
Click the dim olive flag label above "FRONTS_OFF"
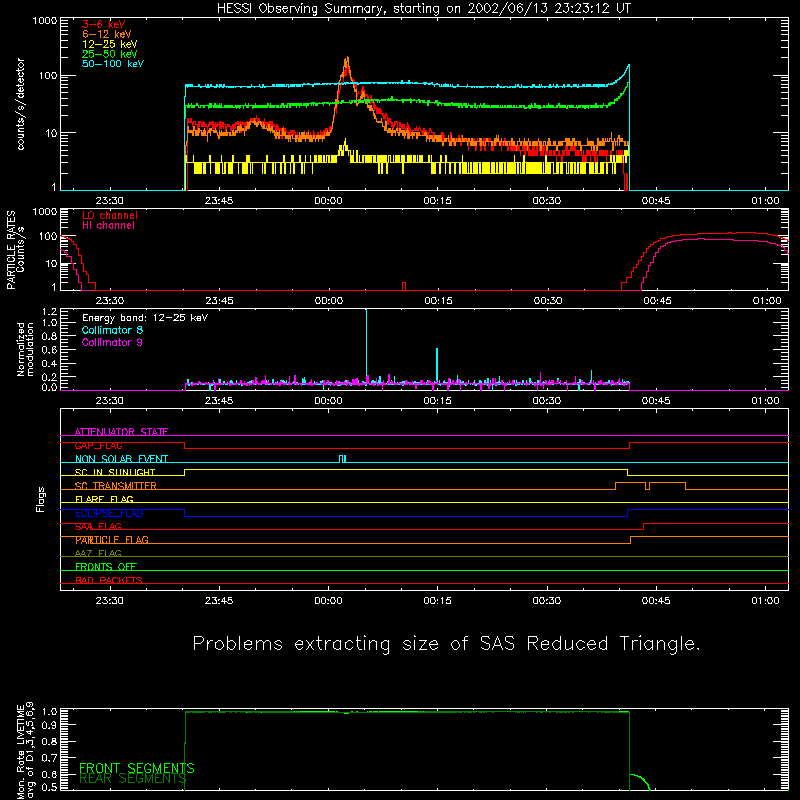98,553
